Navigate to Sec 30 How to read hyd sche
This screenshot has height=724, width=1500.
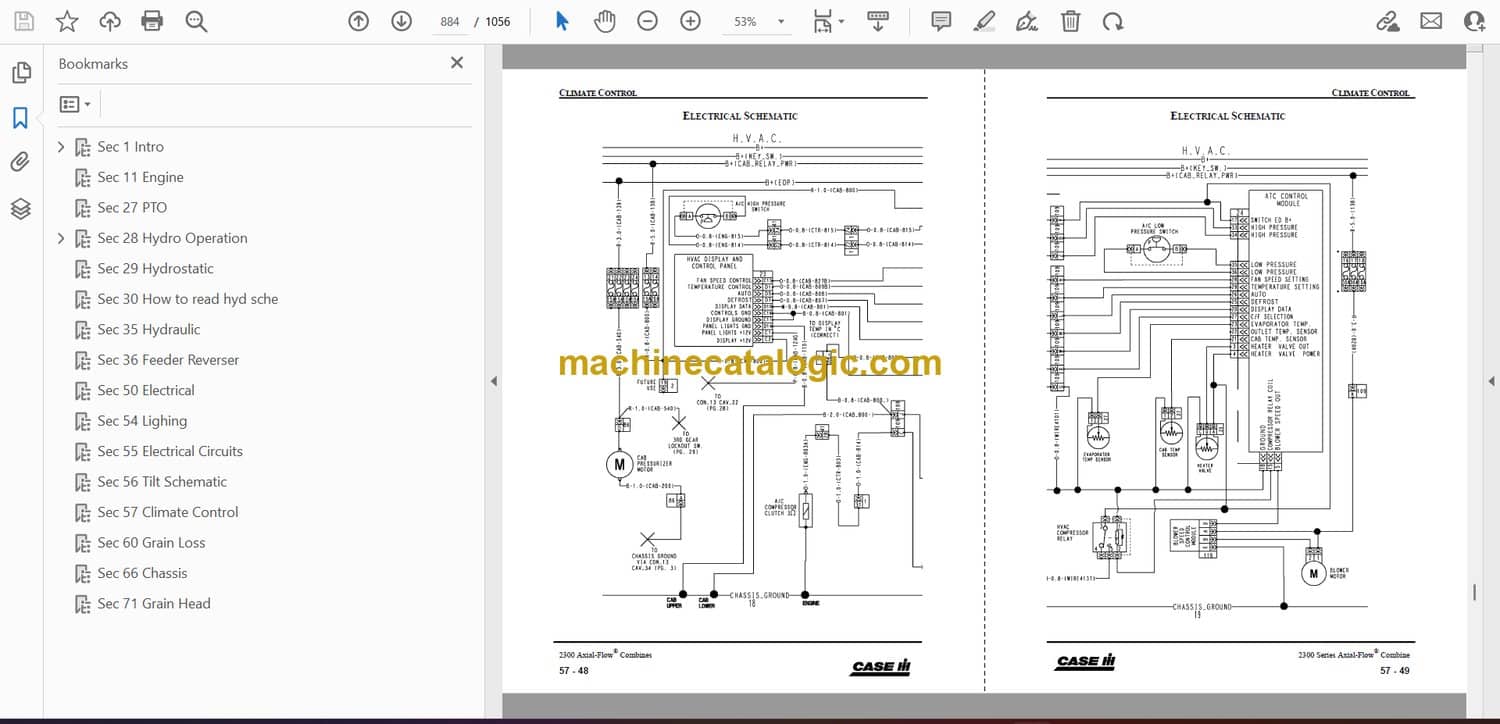tap(188, 299)
